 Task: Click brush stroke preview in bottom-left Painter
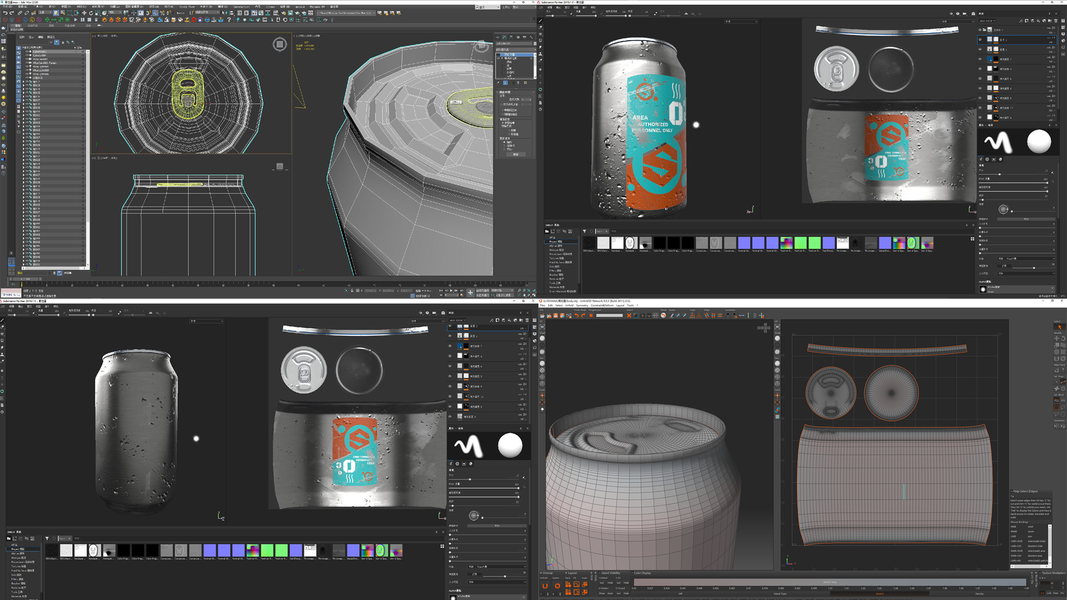(x=469, y=446)
